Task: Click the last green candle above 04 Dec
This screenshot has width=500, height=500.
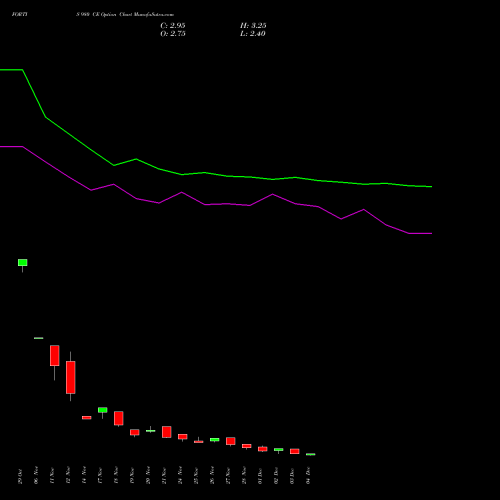Action: point(311,454)
